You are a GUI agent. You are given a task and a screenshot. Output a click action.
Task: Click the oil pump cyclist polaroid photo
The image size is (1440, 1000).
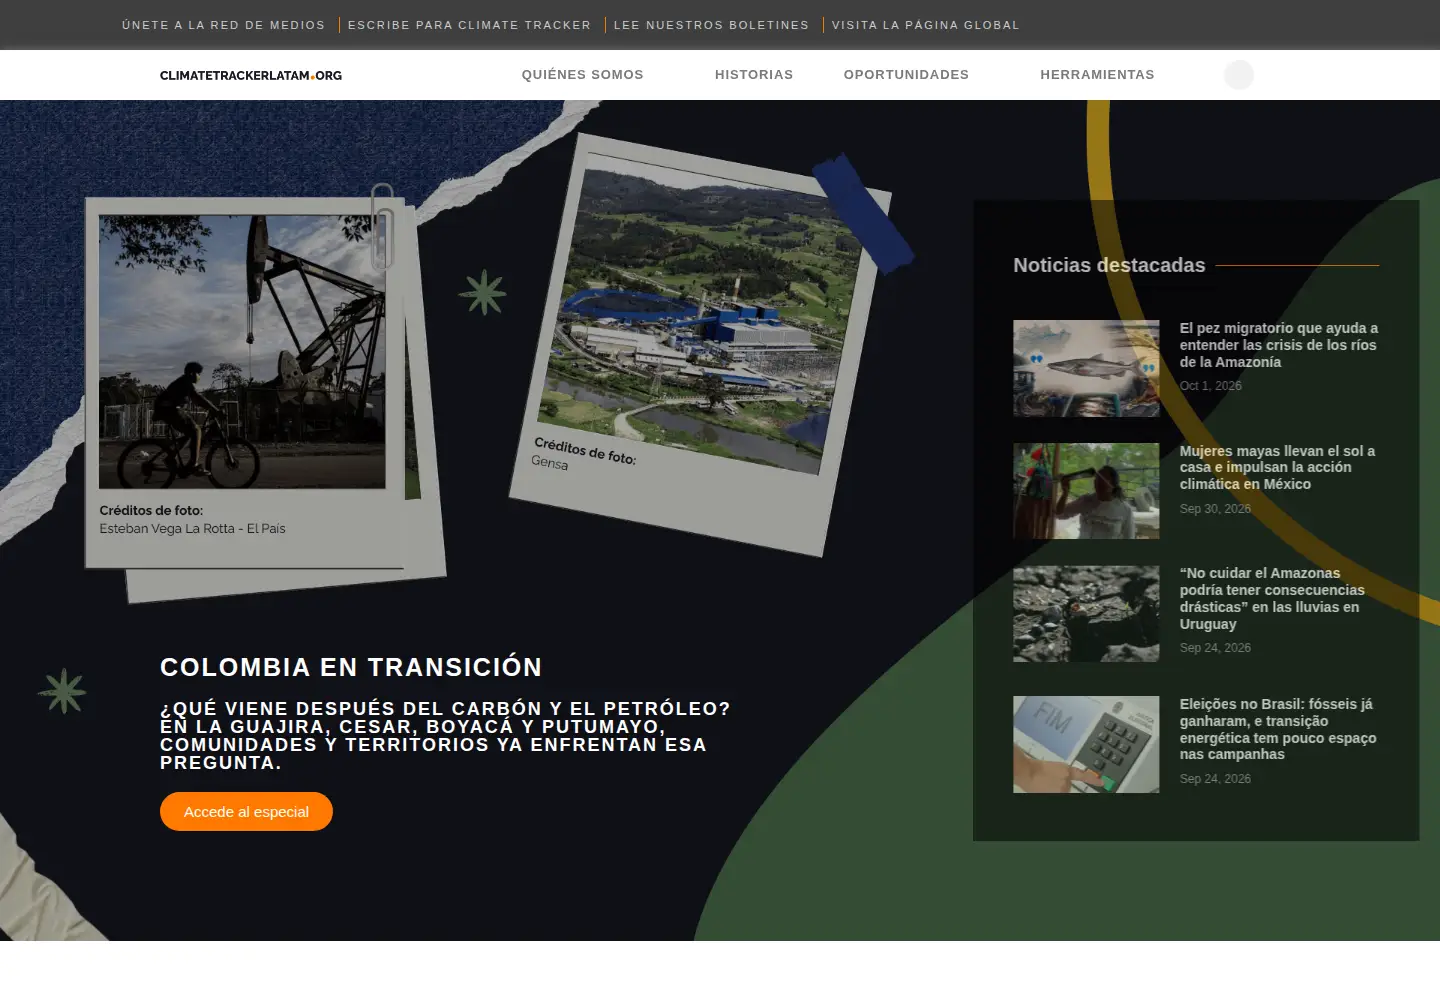tap(242, 352)
